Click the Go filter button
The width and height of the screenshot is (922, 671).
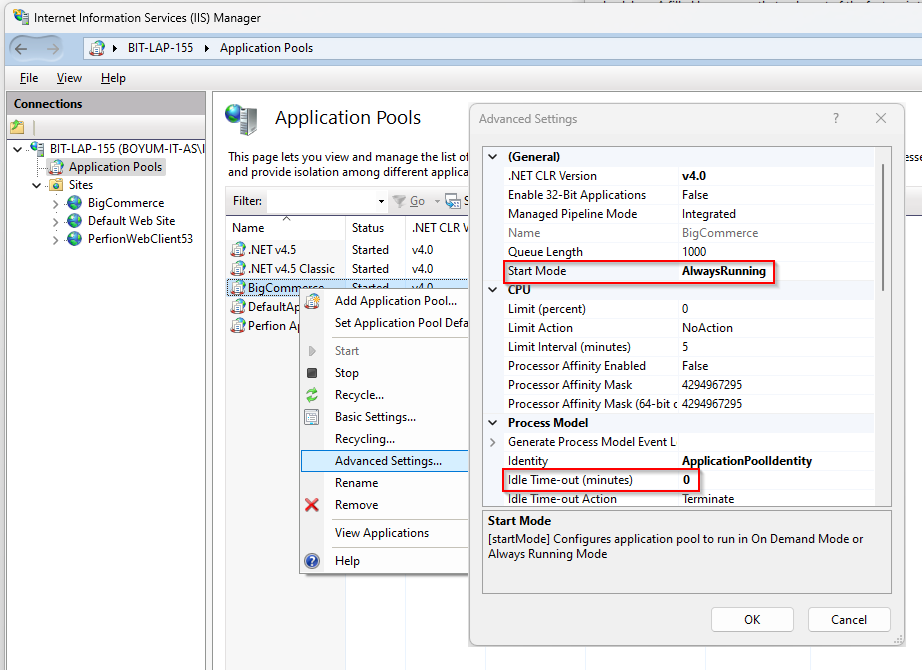[417, 201]
